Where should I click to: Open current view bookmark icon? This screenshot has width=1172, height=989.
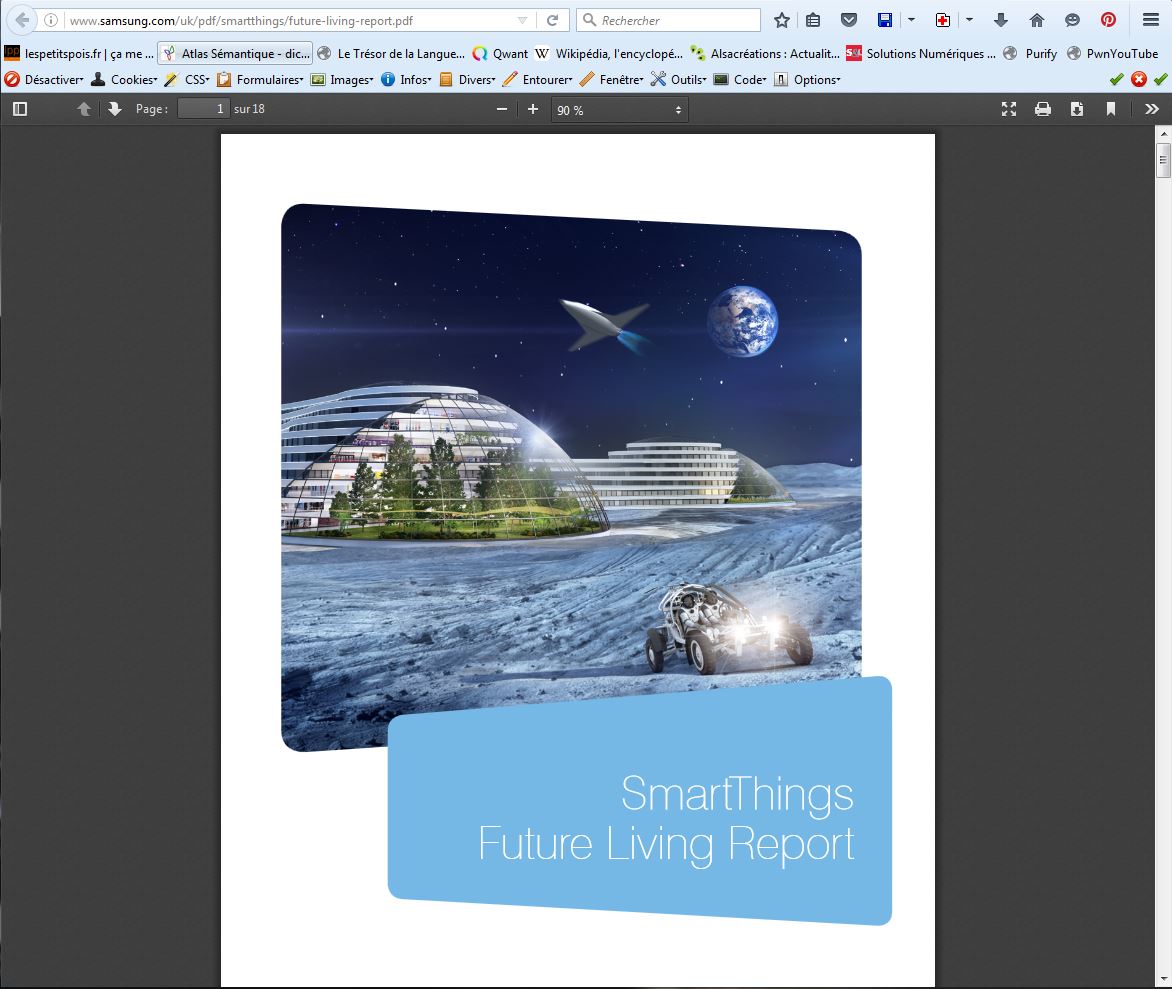click(1111, 109)
